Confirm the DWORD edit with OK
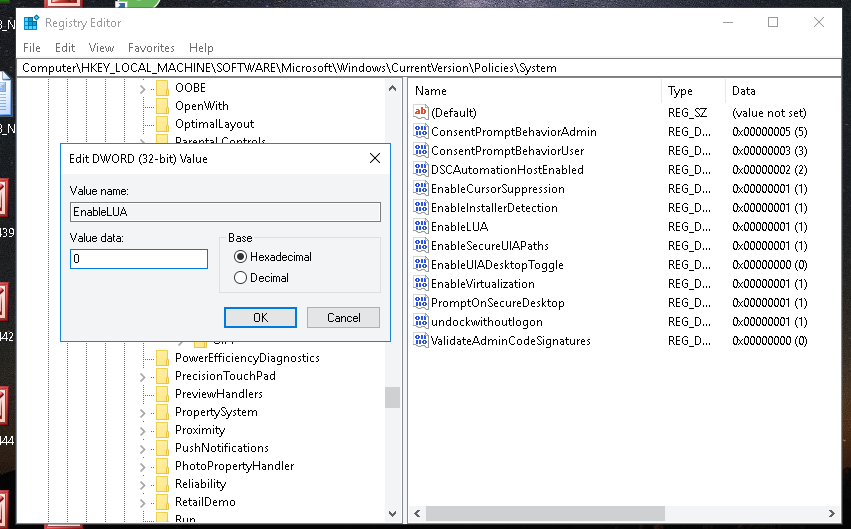 pyautogui.click(x=260, y=318)
